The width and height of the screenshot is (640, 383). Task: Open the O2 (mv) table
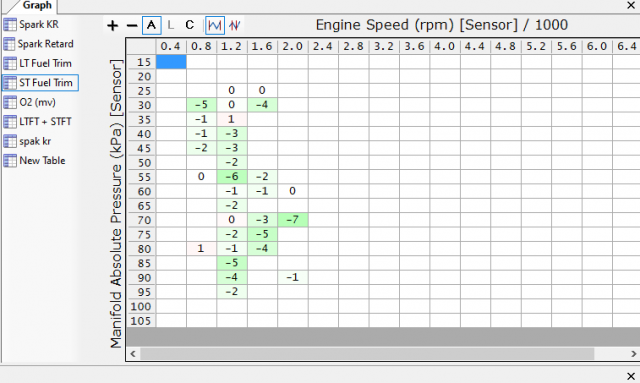coord(30,102)
